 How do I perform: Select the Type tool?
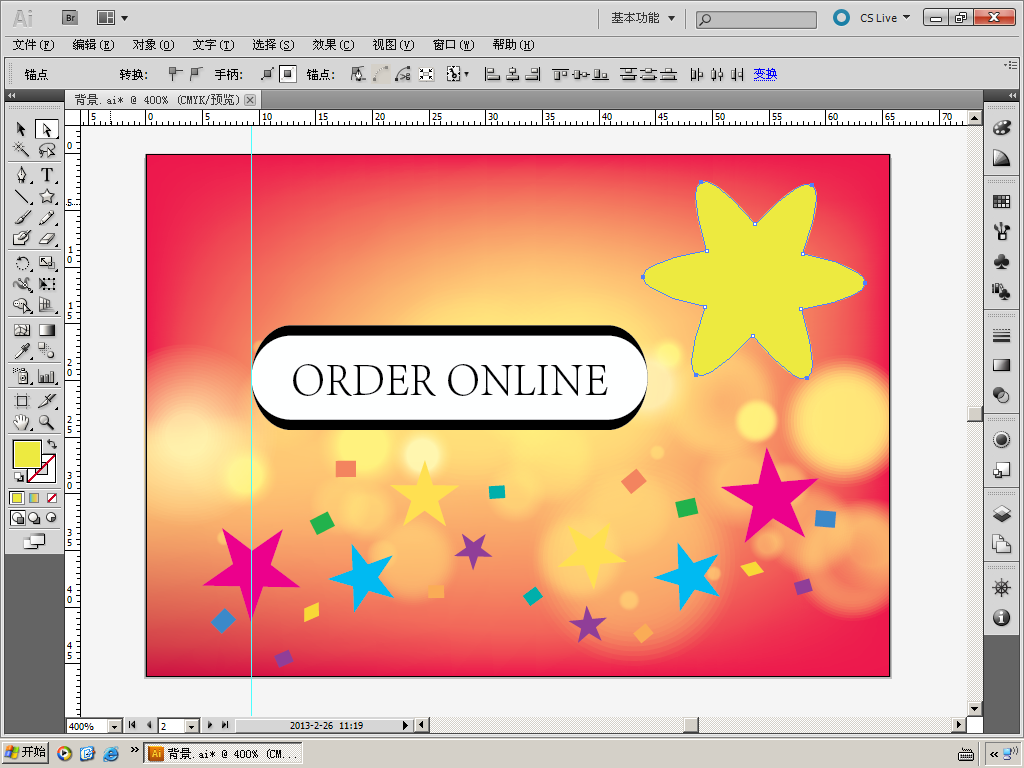[47, 175]
